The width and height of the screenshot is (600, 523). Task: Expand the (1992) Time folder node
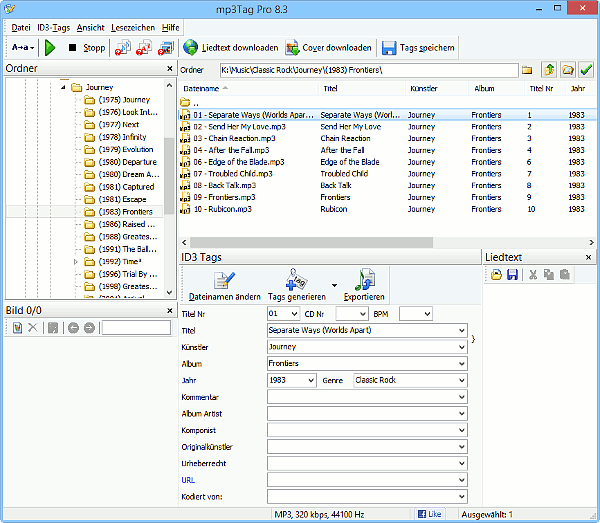(x=75, y=262)
